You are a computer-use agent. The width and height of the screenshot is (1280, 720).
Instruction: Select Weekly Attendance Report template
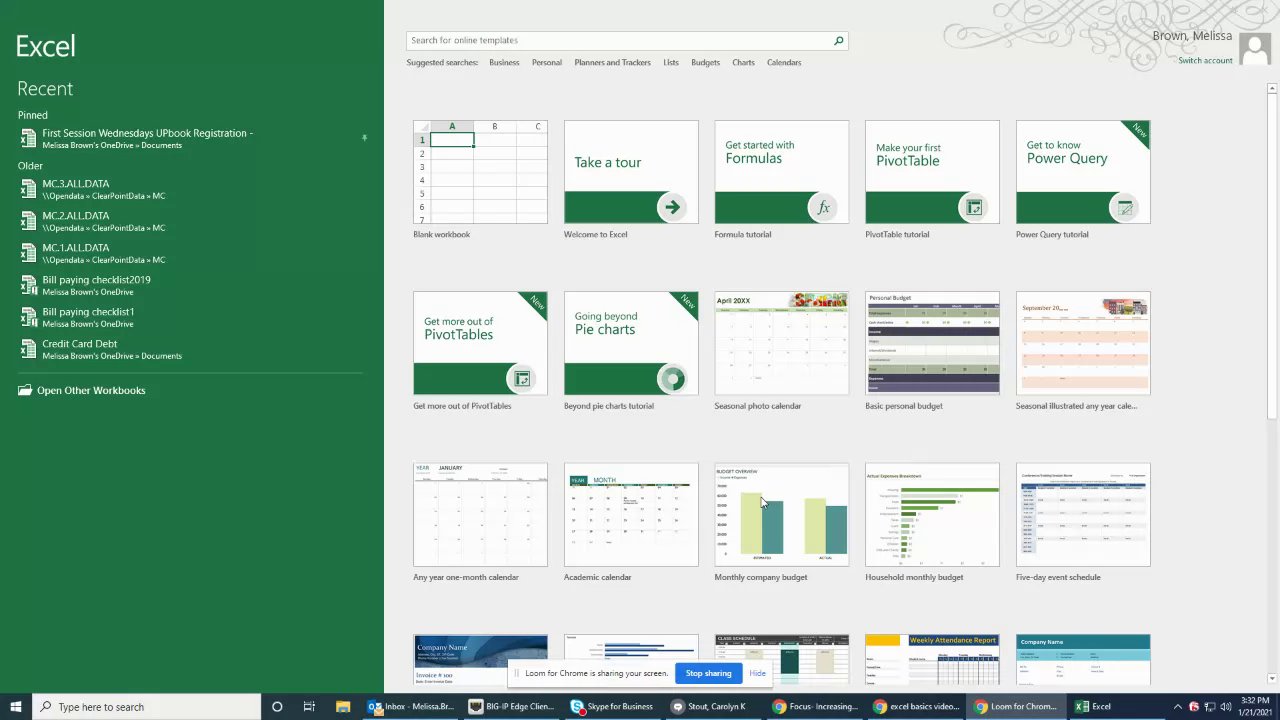[932, 660]
